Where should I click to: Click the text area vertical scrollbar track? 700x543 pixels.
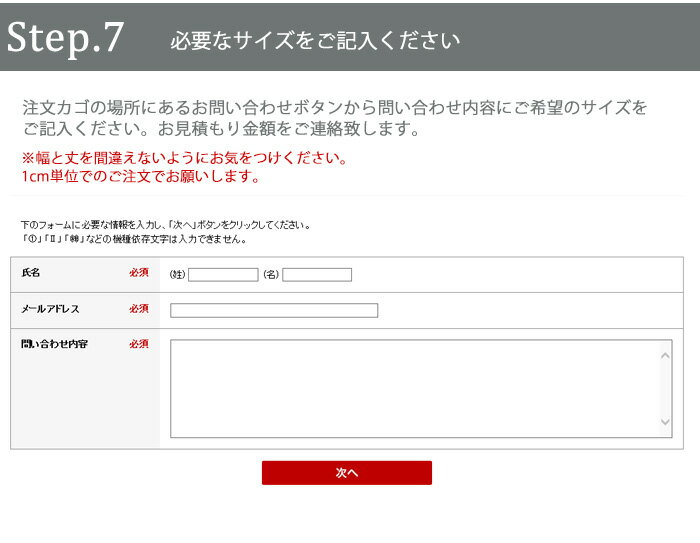665,388
